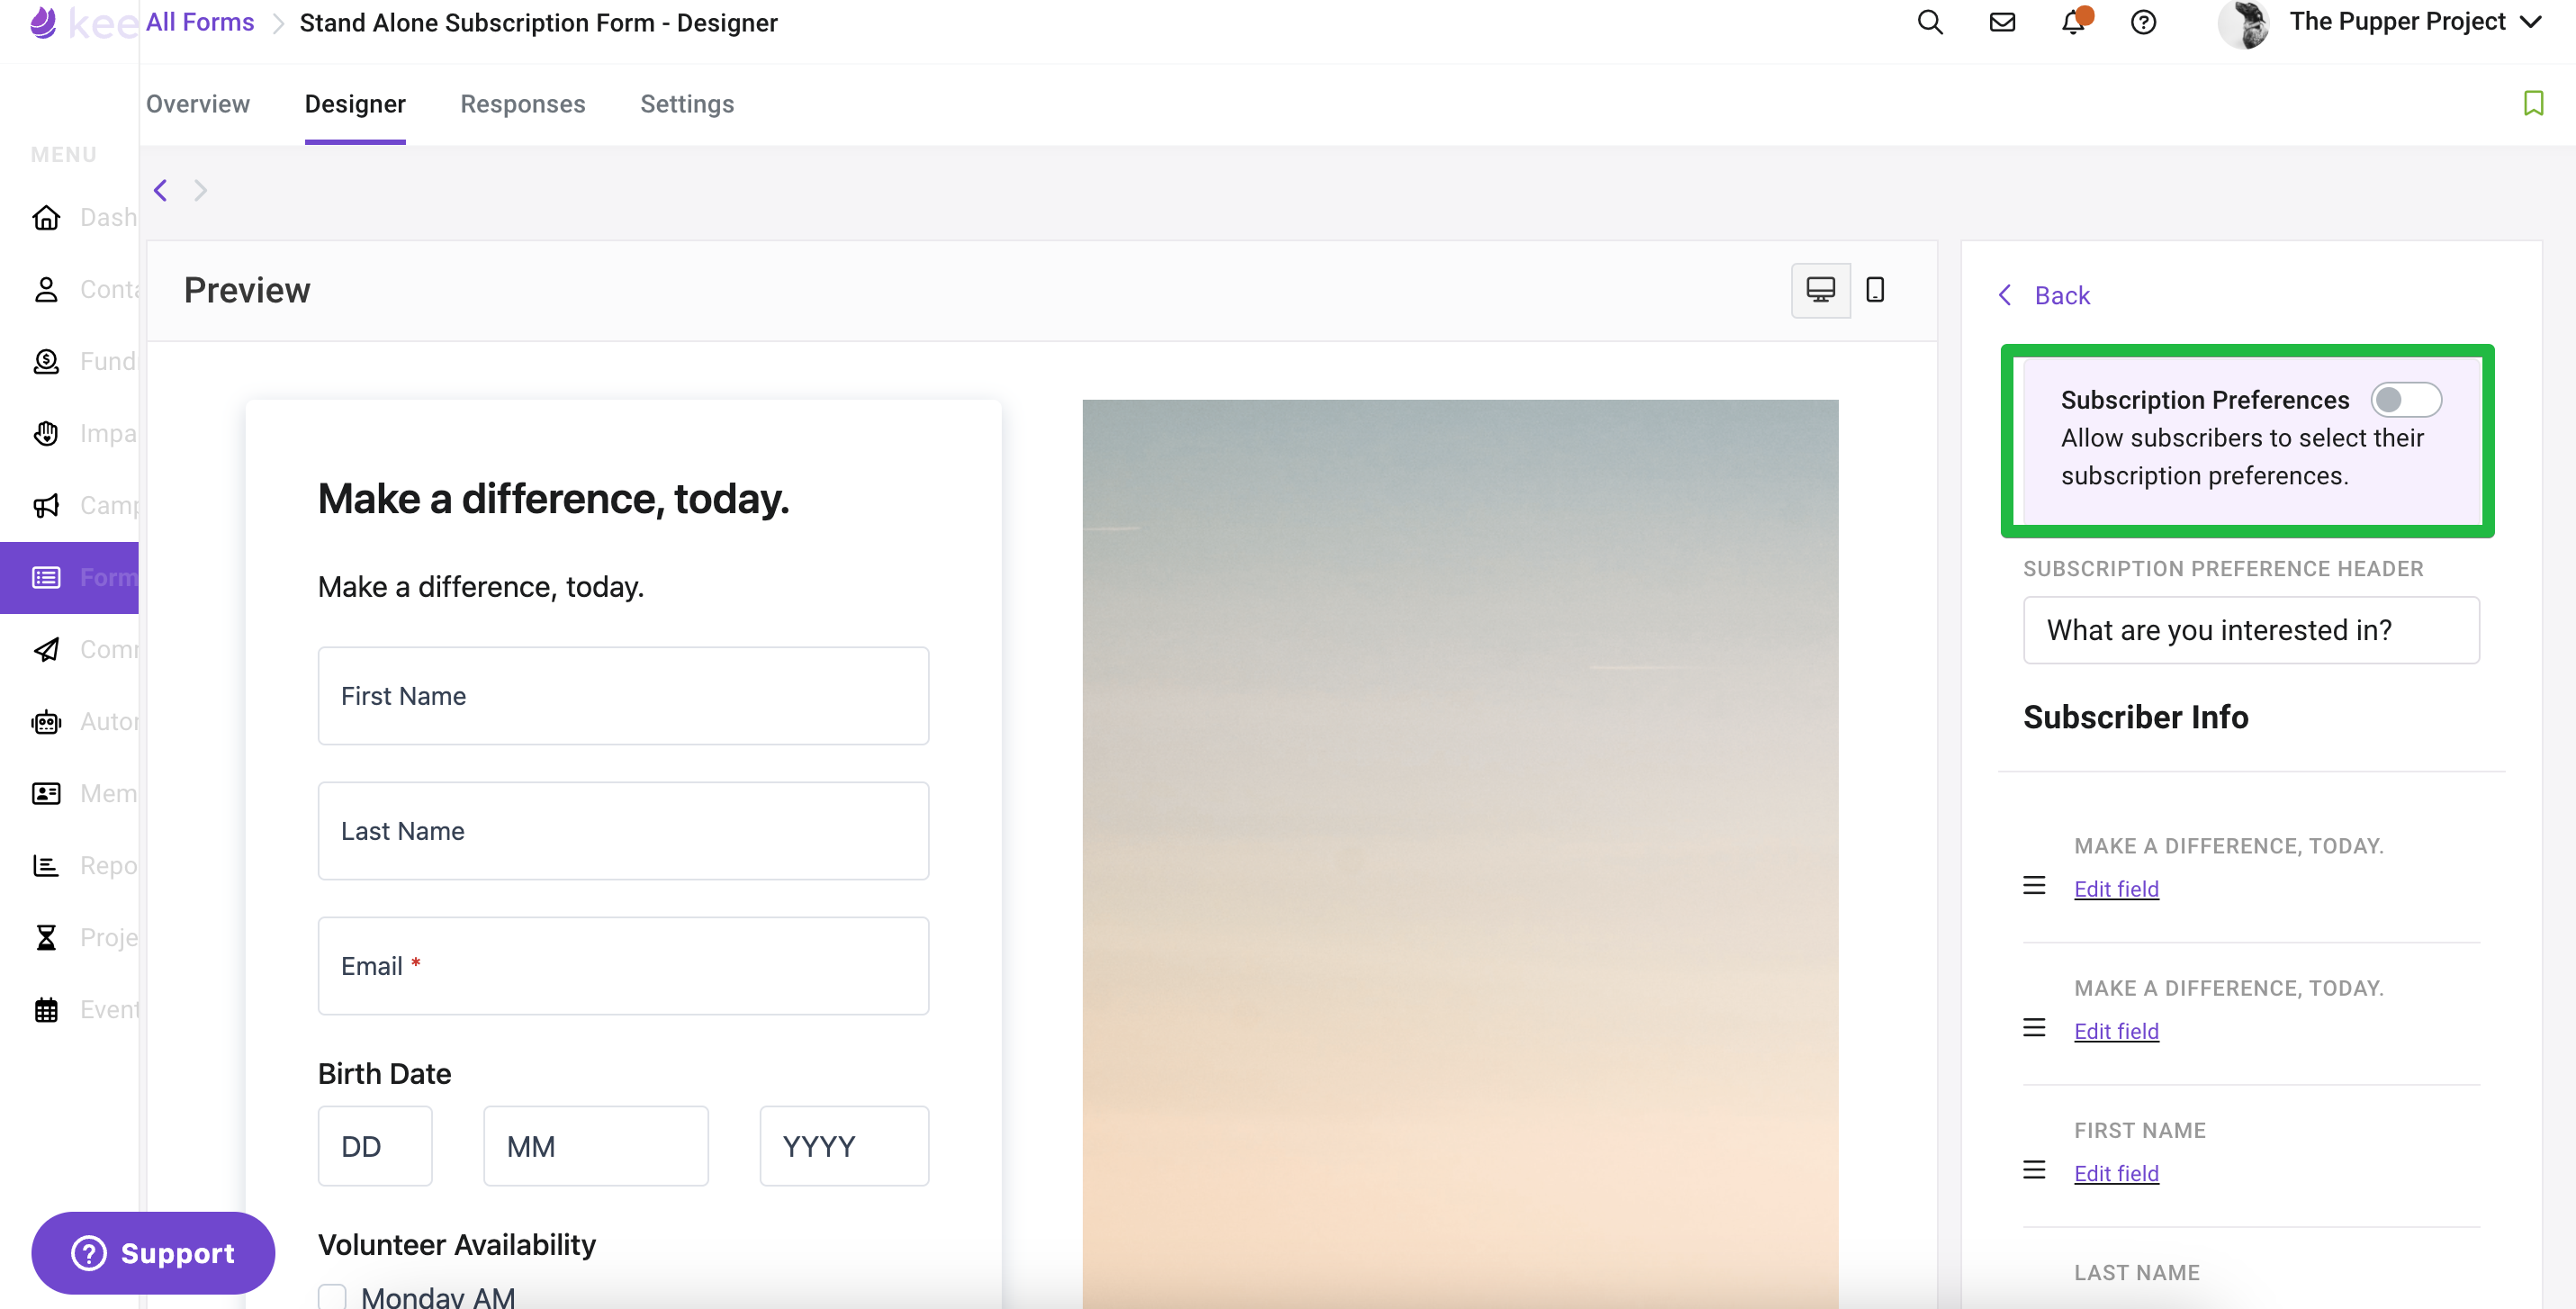Open Reports from sidebar chart icon
Screen dimensions: 2576x1309
pos(46,865)
